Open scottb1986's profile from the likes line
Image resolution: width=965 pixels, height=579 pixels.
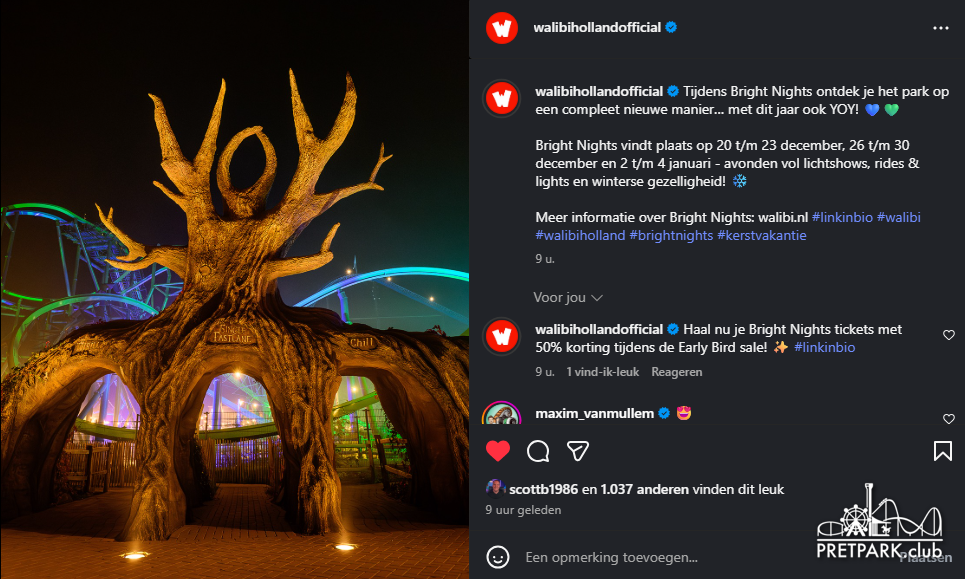[543, 490]
